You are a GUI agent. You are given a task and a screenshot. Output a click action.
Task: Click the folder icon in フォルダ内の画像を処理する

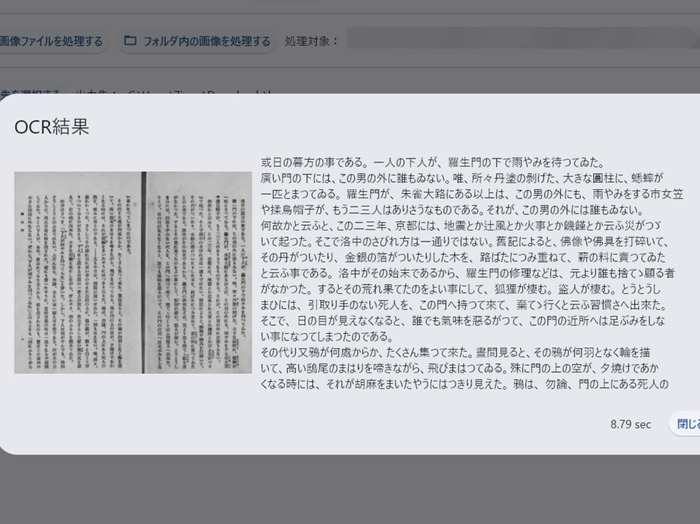pyautogui.click(x=130, y=41)
